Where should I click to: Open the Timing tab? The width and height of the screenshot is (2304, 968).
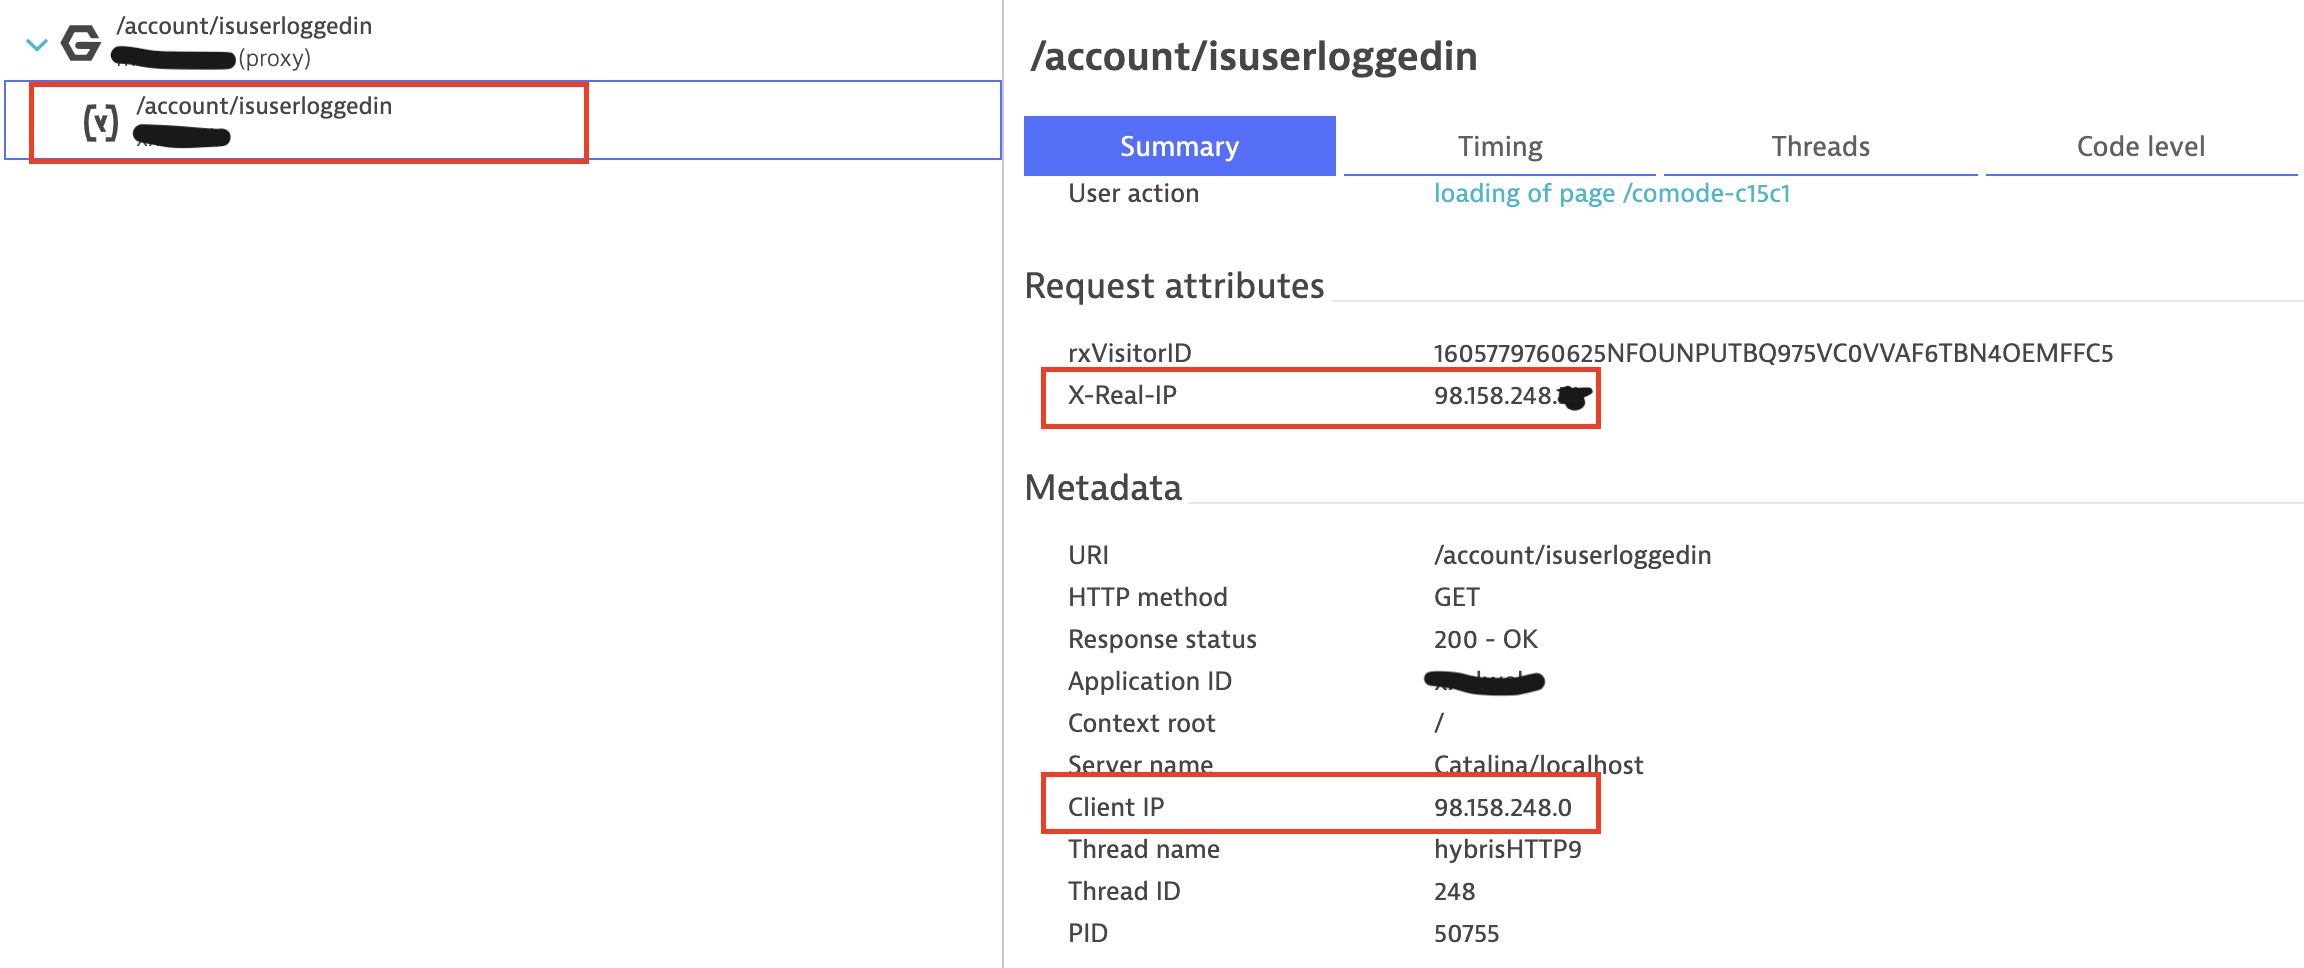1499,146
